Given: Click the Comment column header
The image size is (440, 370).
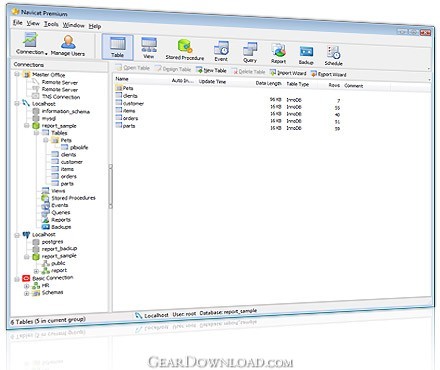Looking at the screenshot, I should tap(354, 86).
